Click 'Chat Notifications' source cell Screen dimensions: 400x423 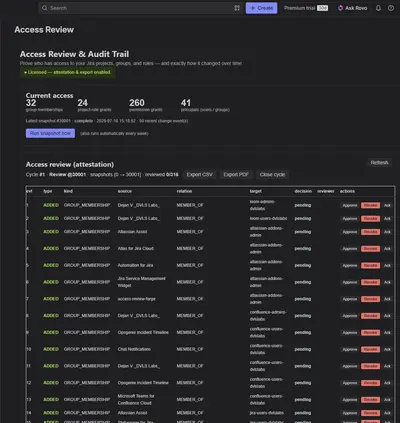tap(134, 349)
